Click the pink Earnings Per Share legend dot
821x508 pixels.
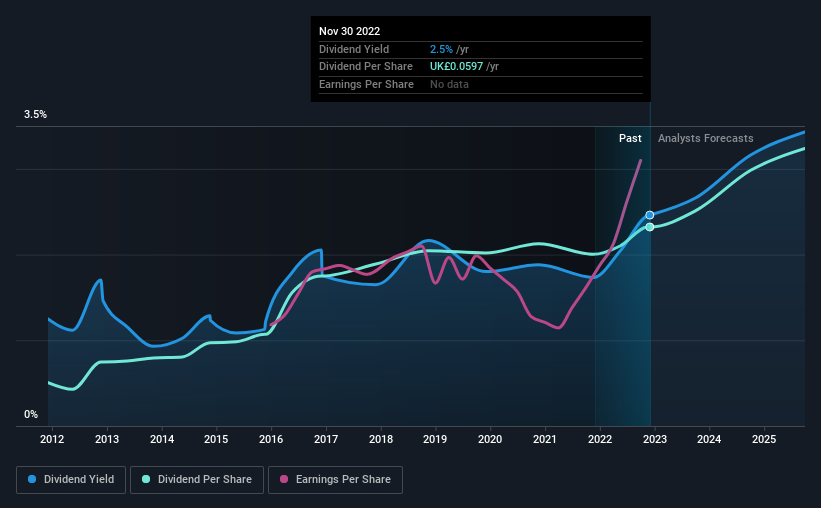coord(284,479)
